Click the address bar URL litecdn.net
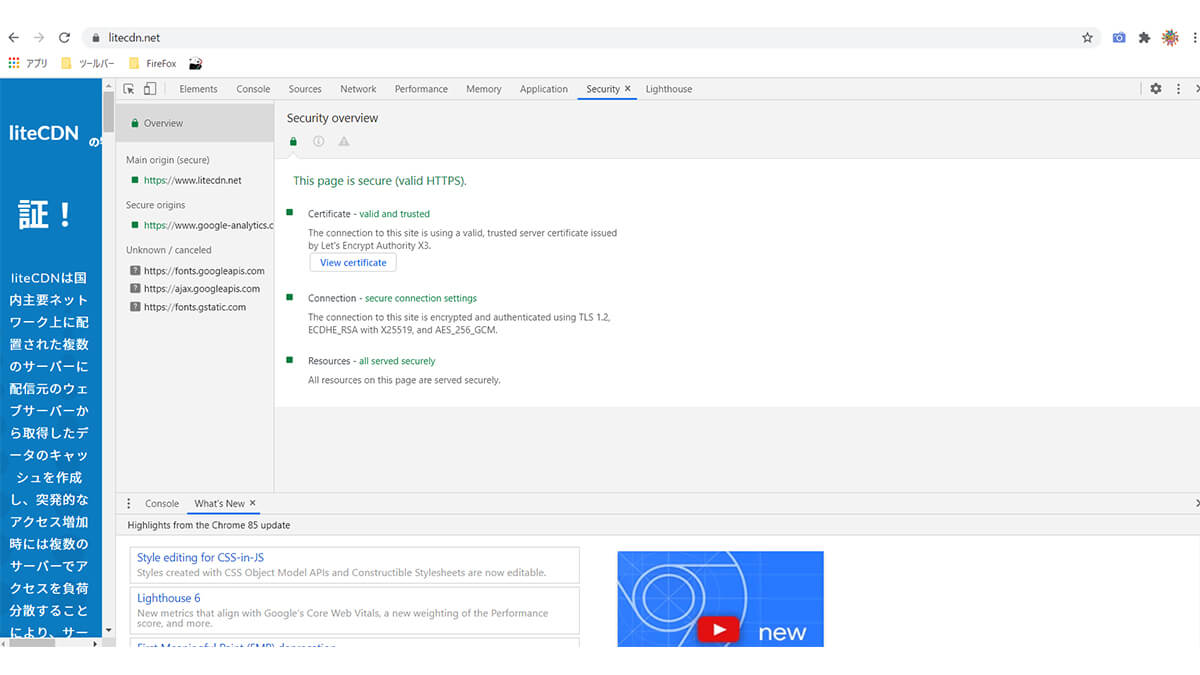Image resolution: width=1200 pixels, height=675 pixels. pos(134,37)
